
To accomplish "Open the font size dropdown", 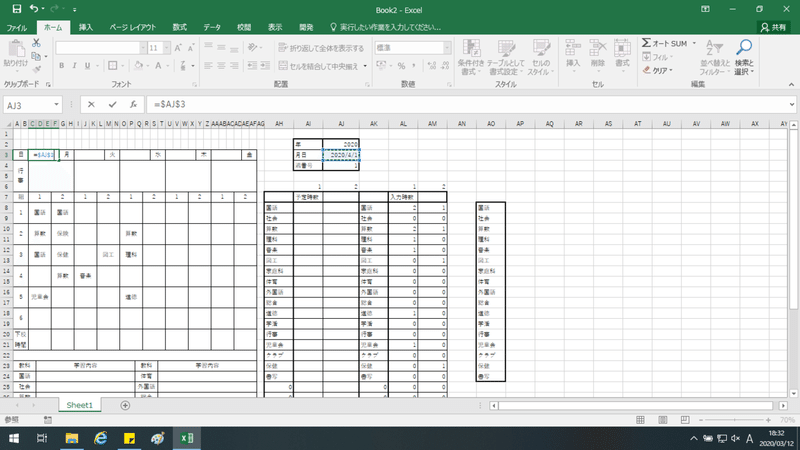I will tap(166, 48).
